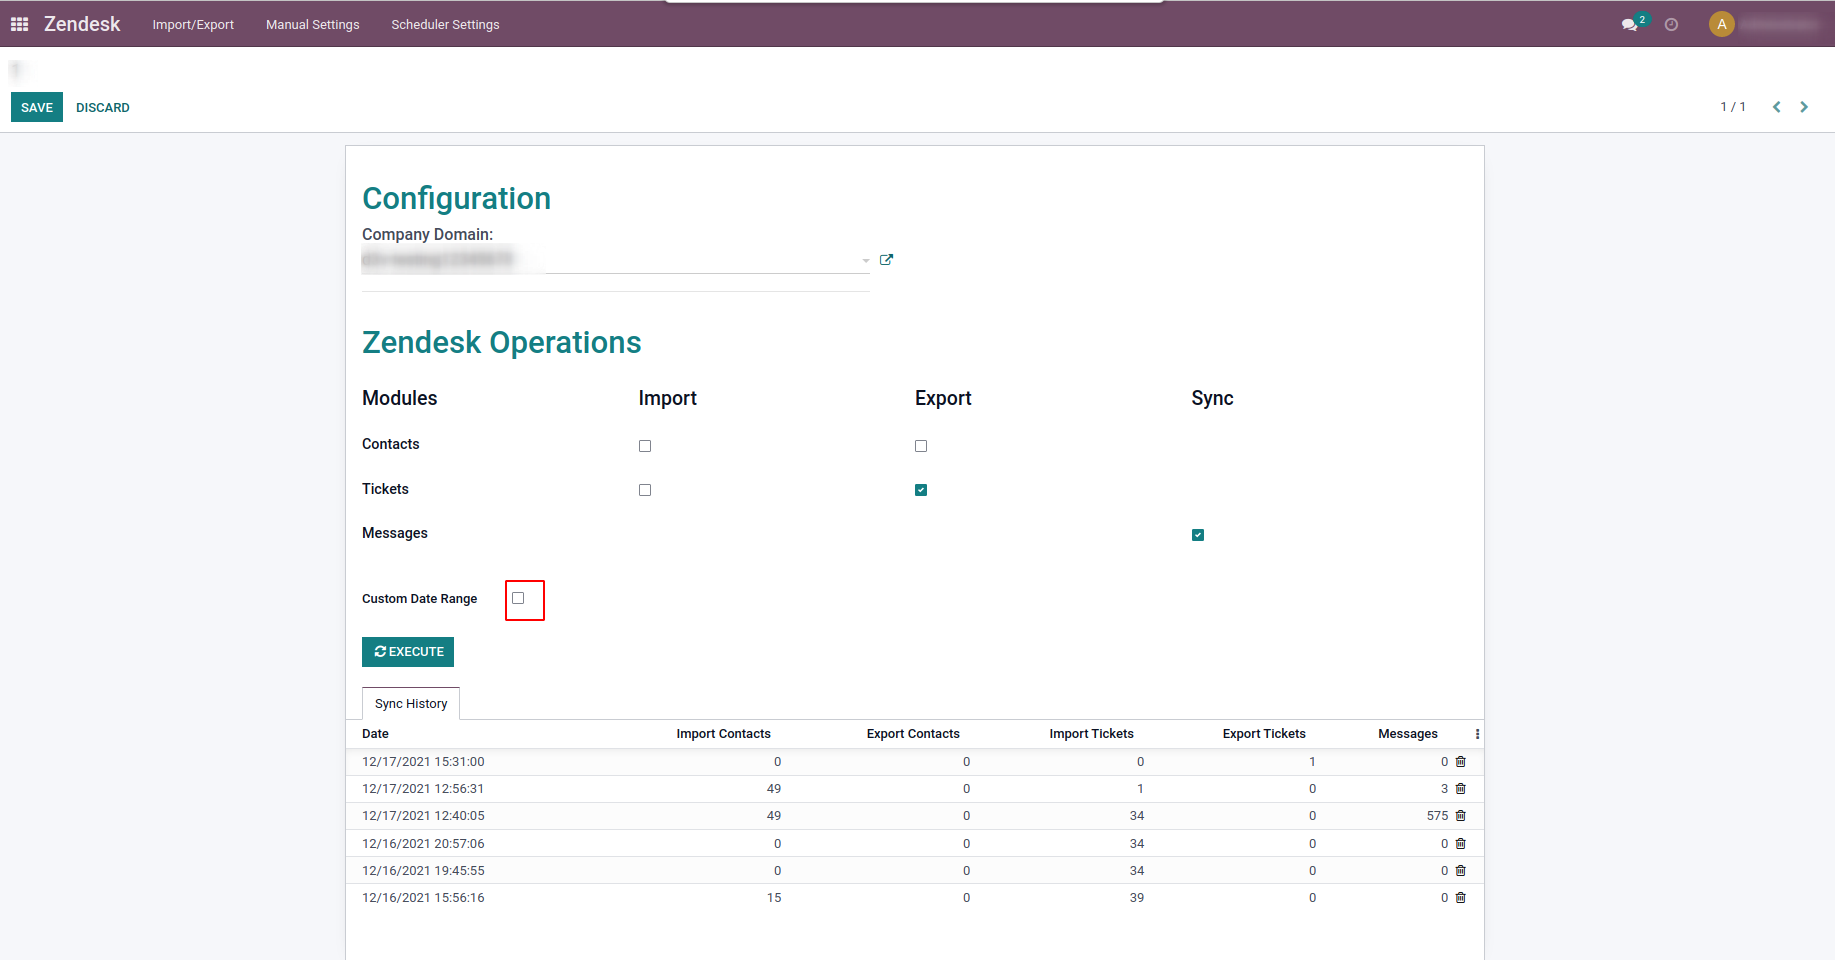This screenshot has height=960, width=1835.
Task: Enable Contacts export checkbox
Action: (921, 446)
